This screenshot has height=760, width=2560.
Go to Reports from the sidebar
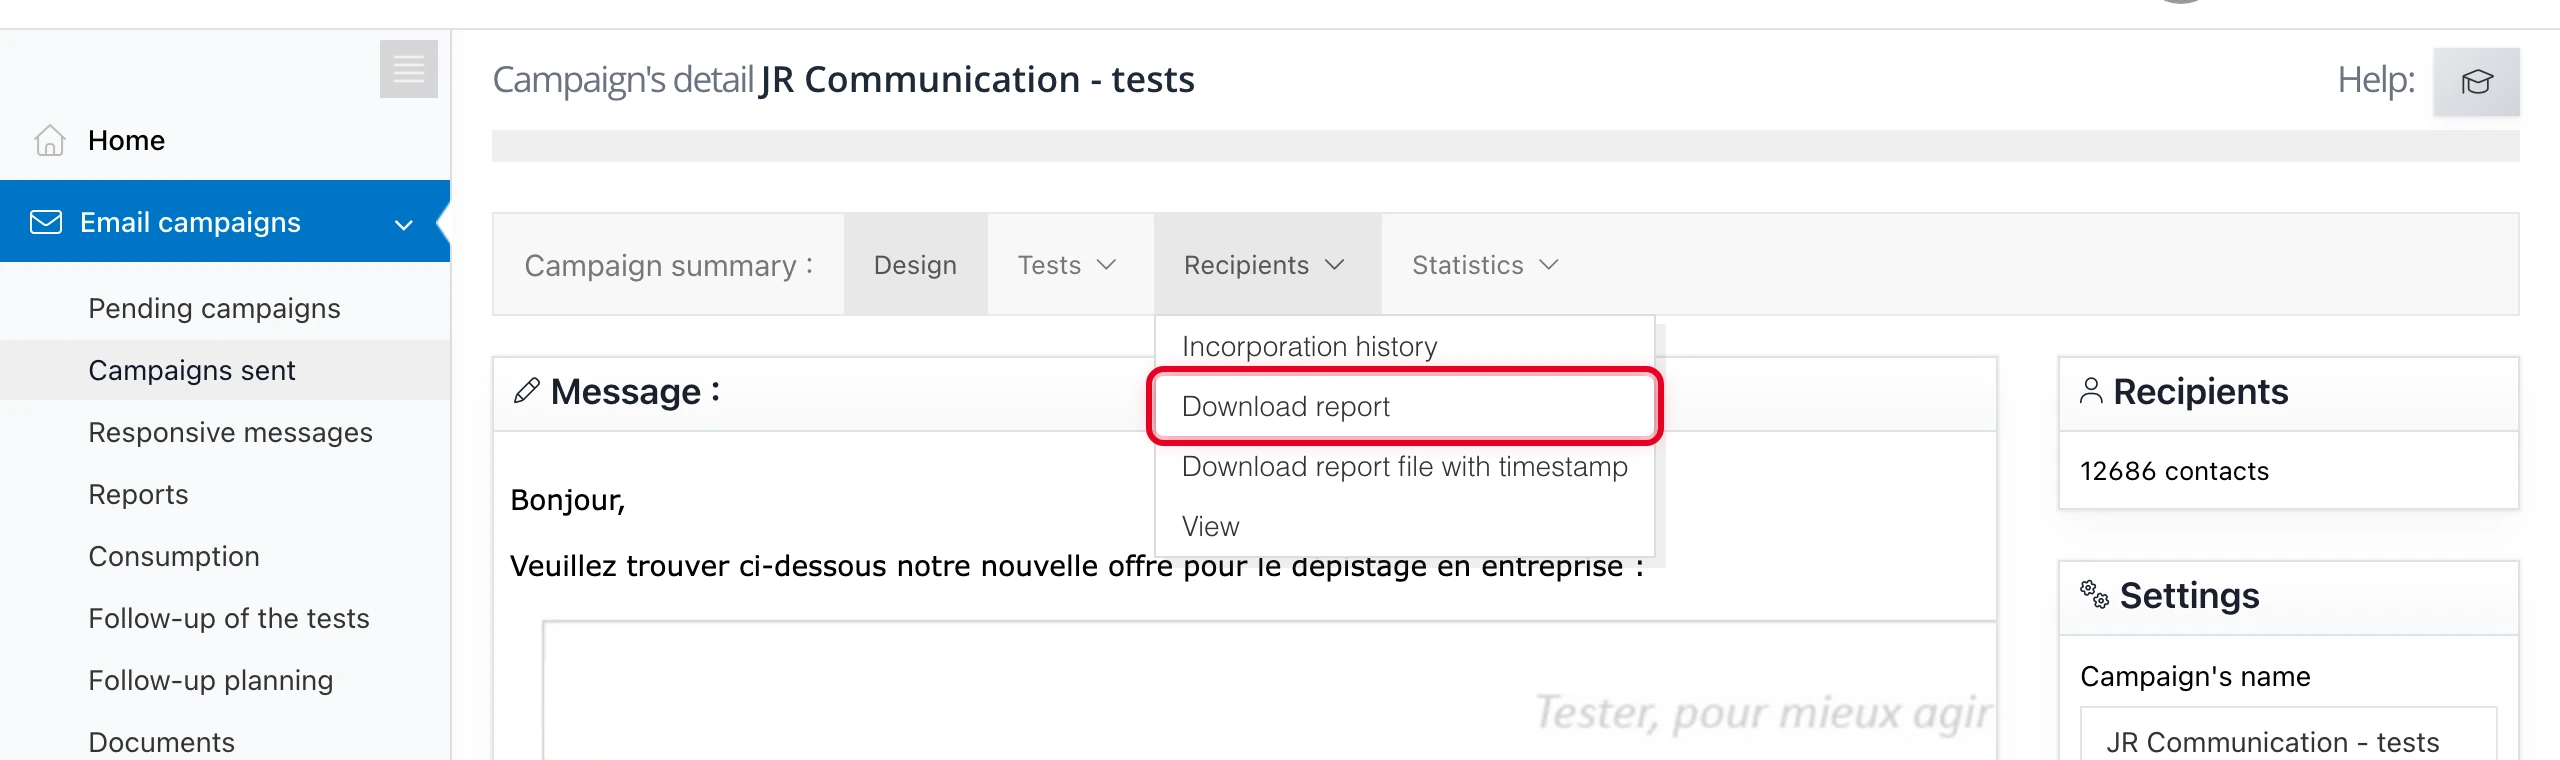[138, 494]
